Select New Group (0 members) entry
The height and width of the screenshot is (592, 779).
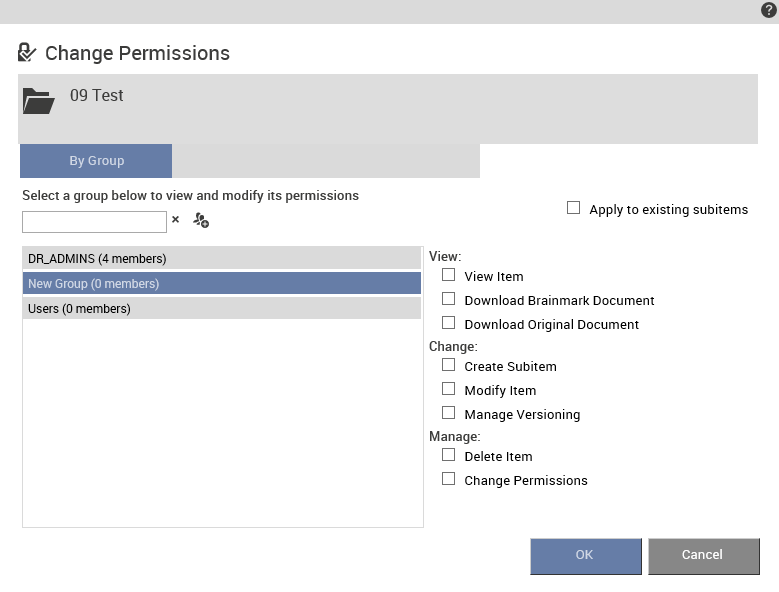[222, 283]
